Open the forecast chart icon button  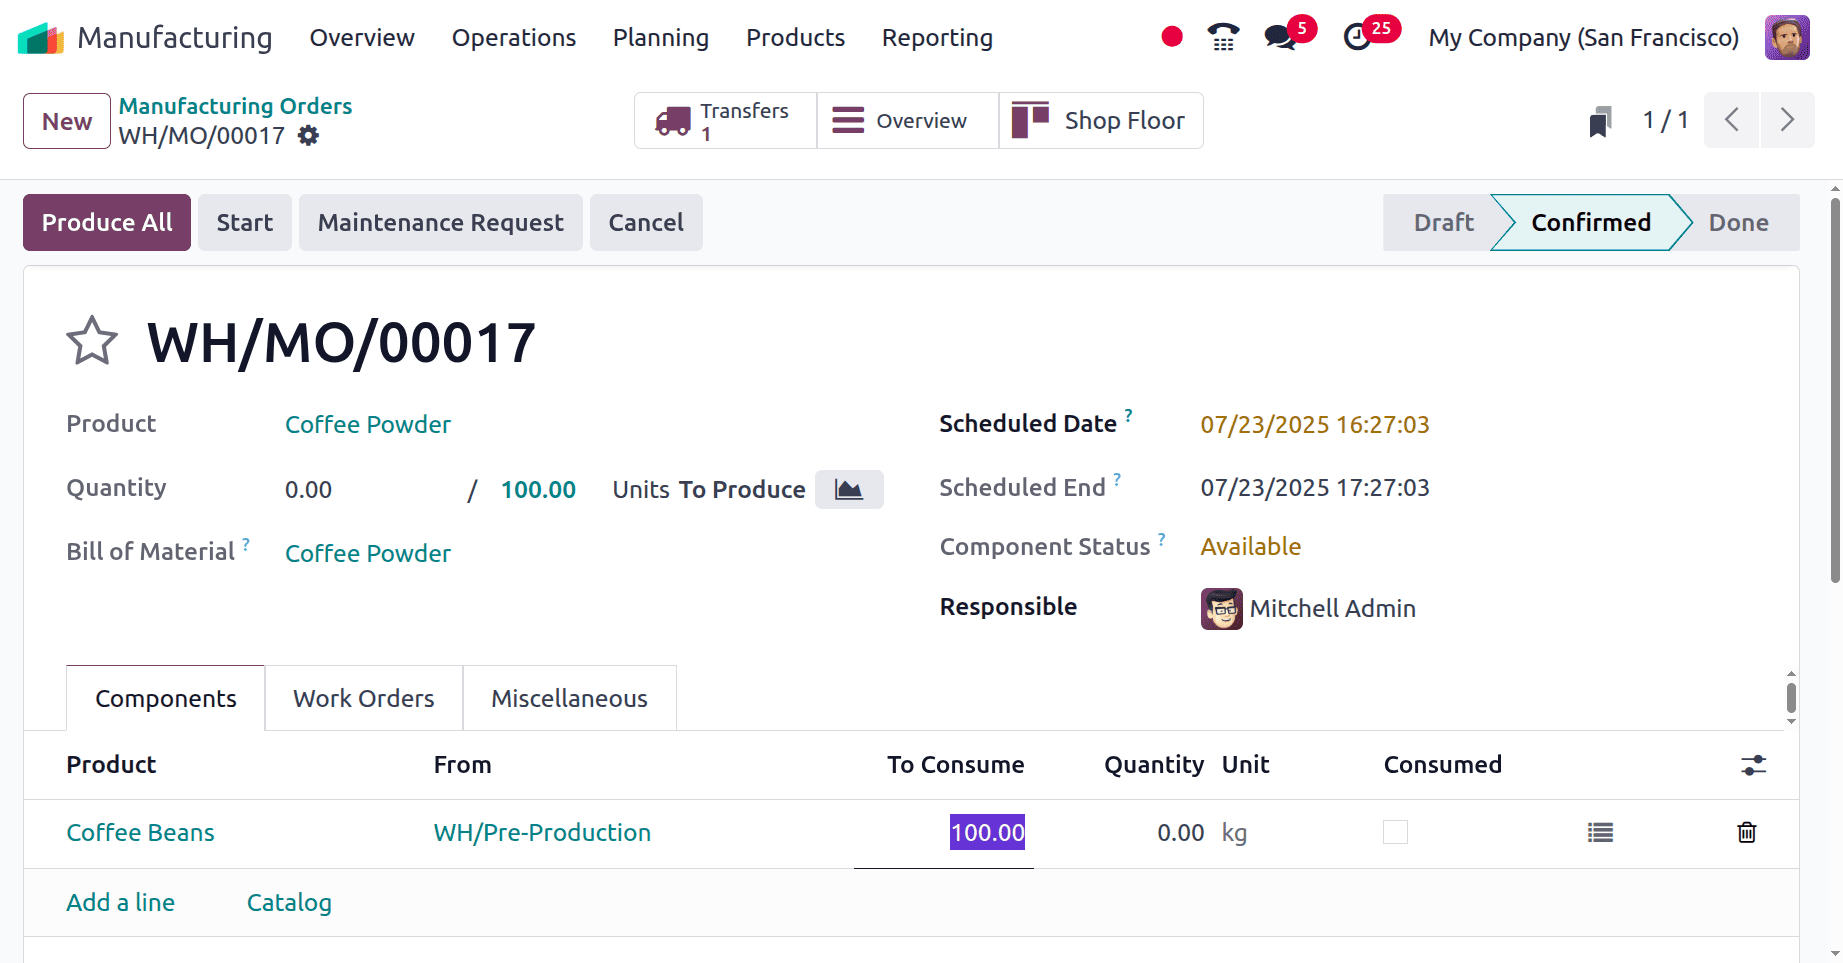pos(849,489)
